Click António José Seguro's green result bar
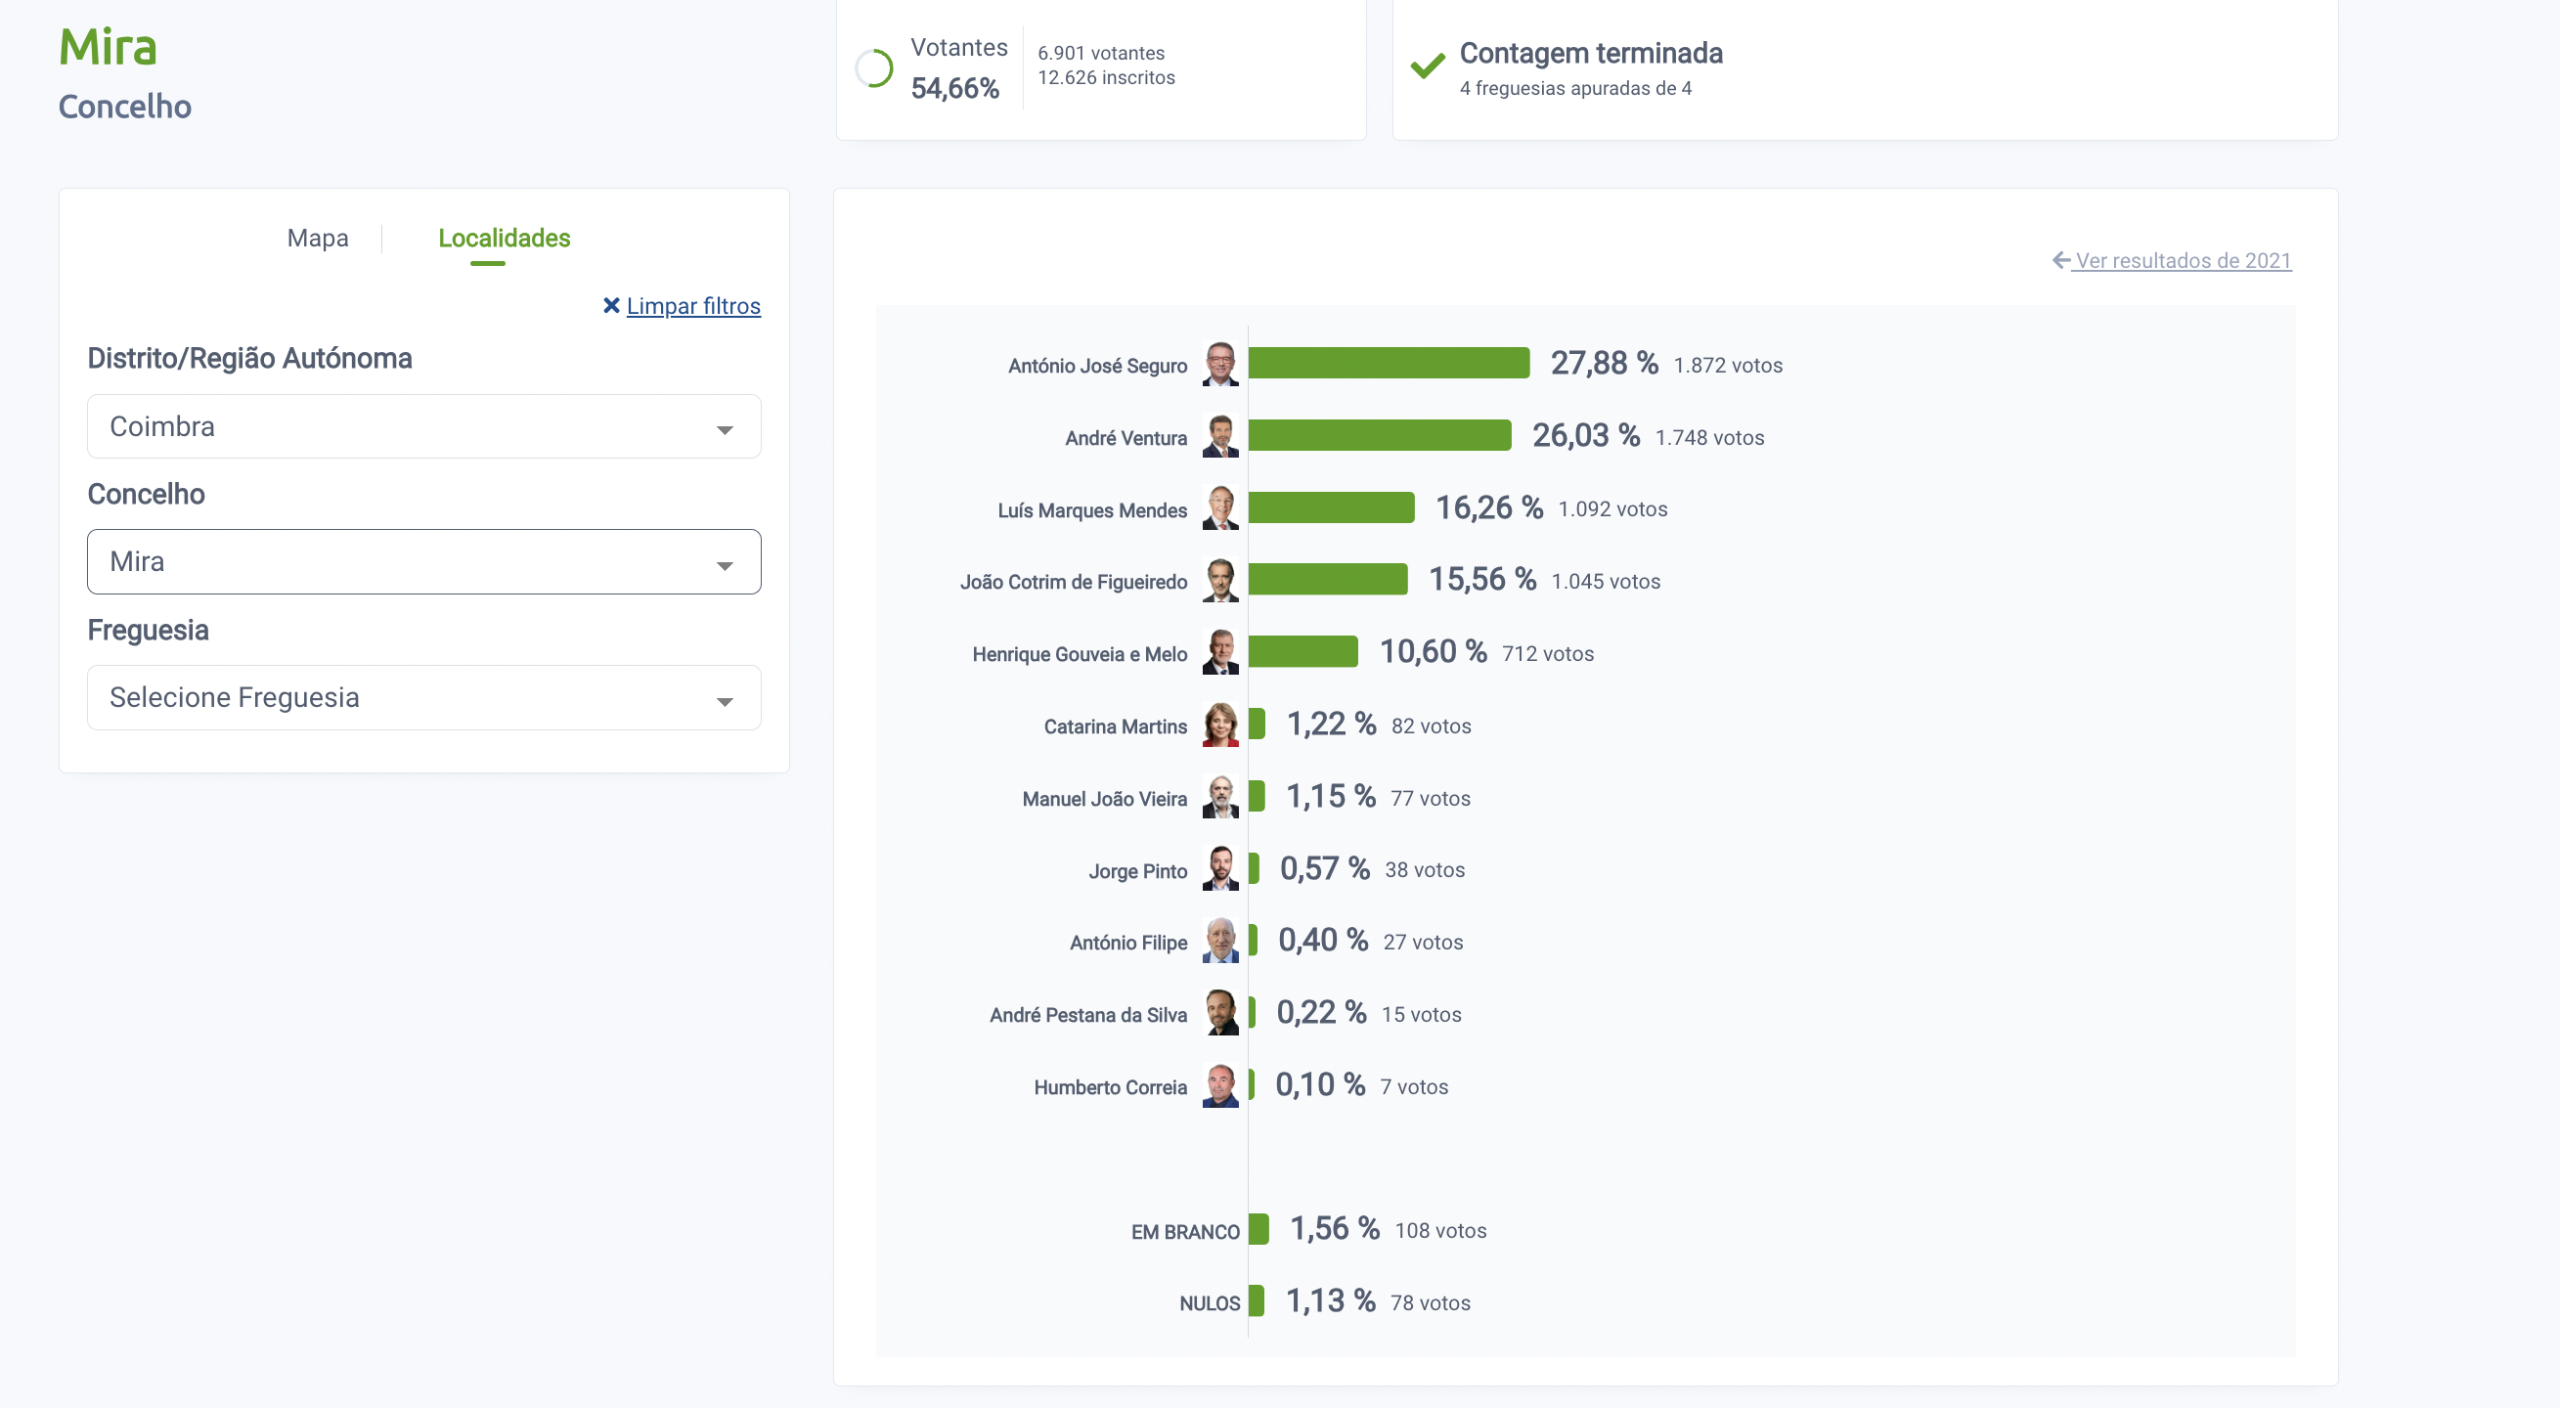The width and height of the screenshot is (2560, 1408). [1388, 363]
